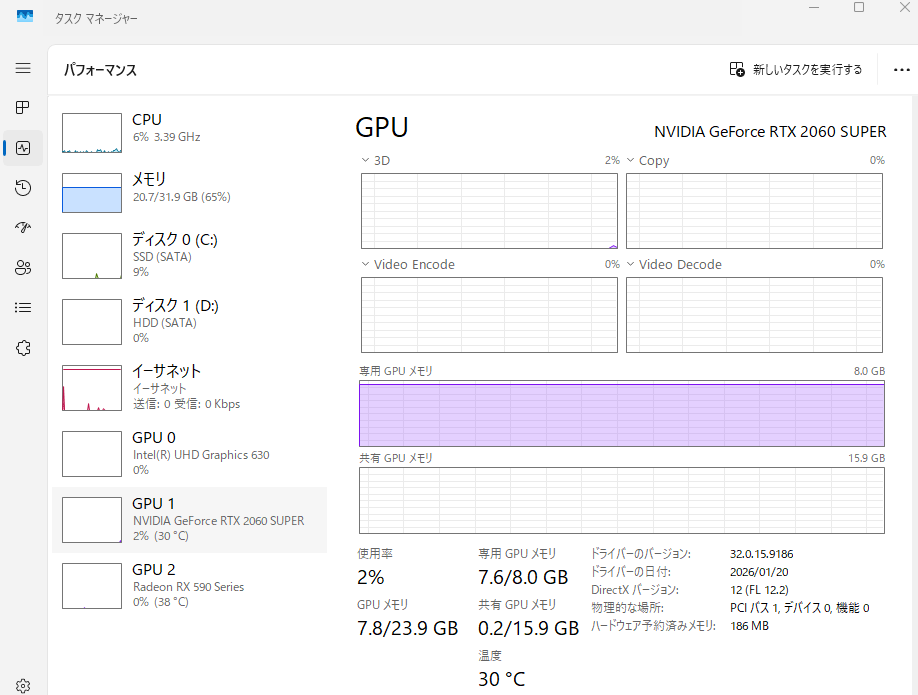The image size is (918, 695).
Task: Open the hamburger navigation menu
Action: coord(23,68)
